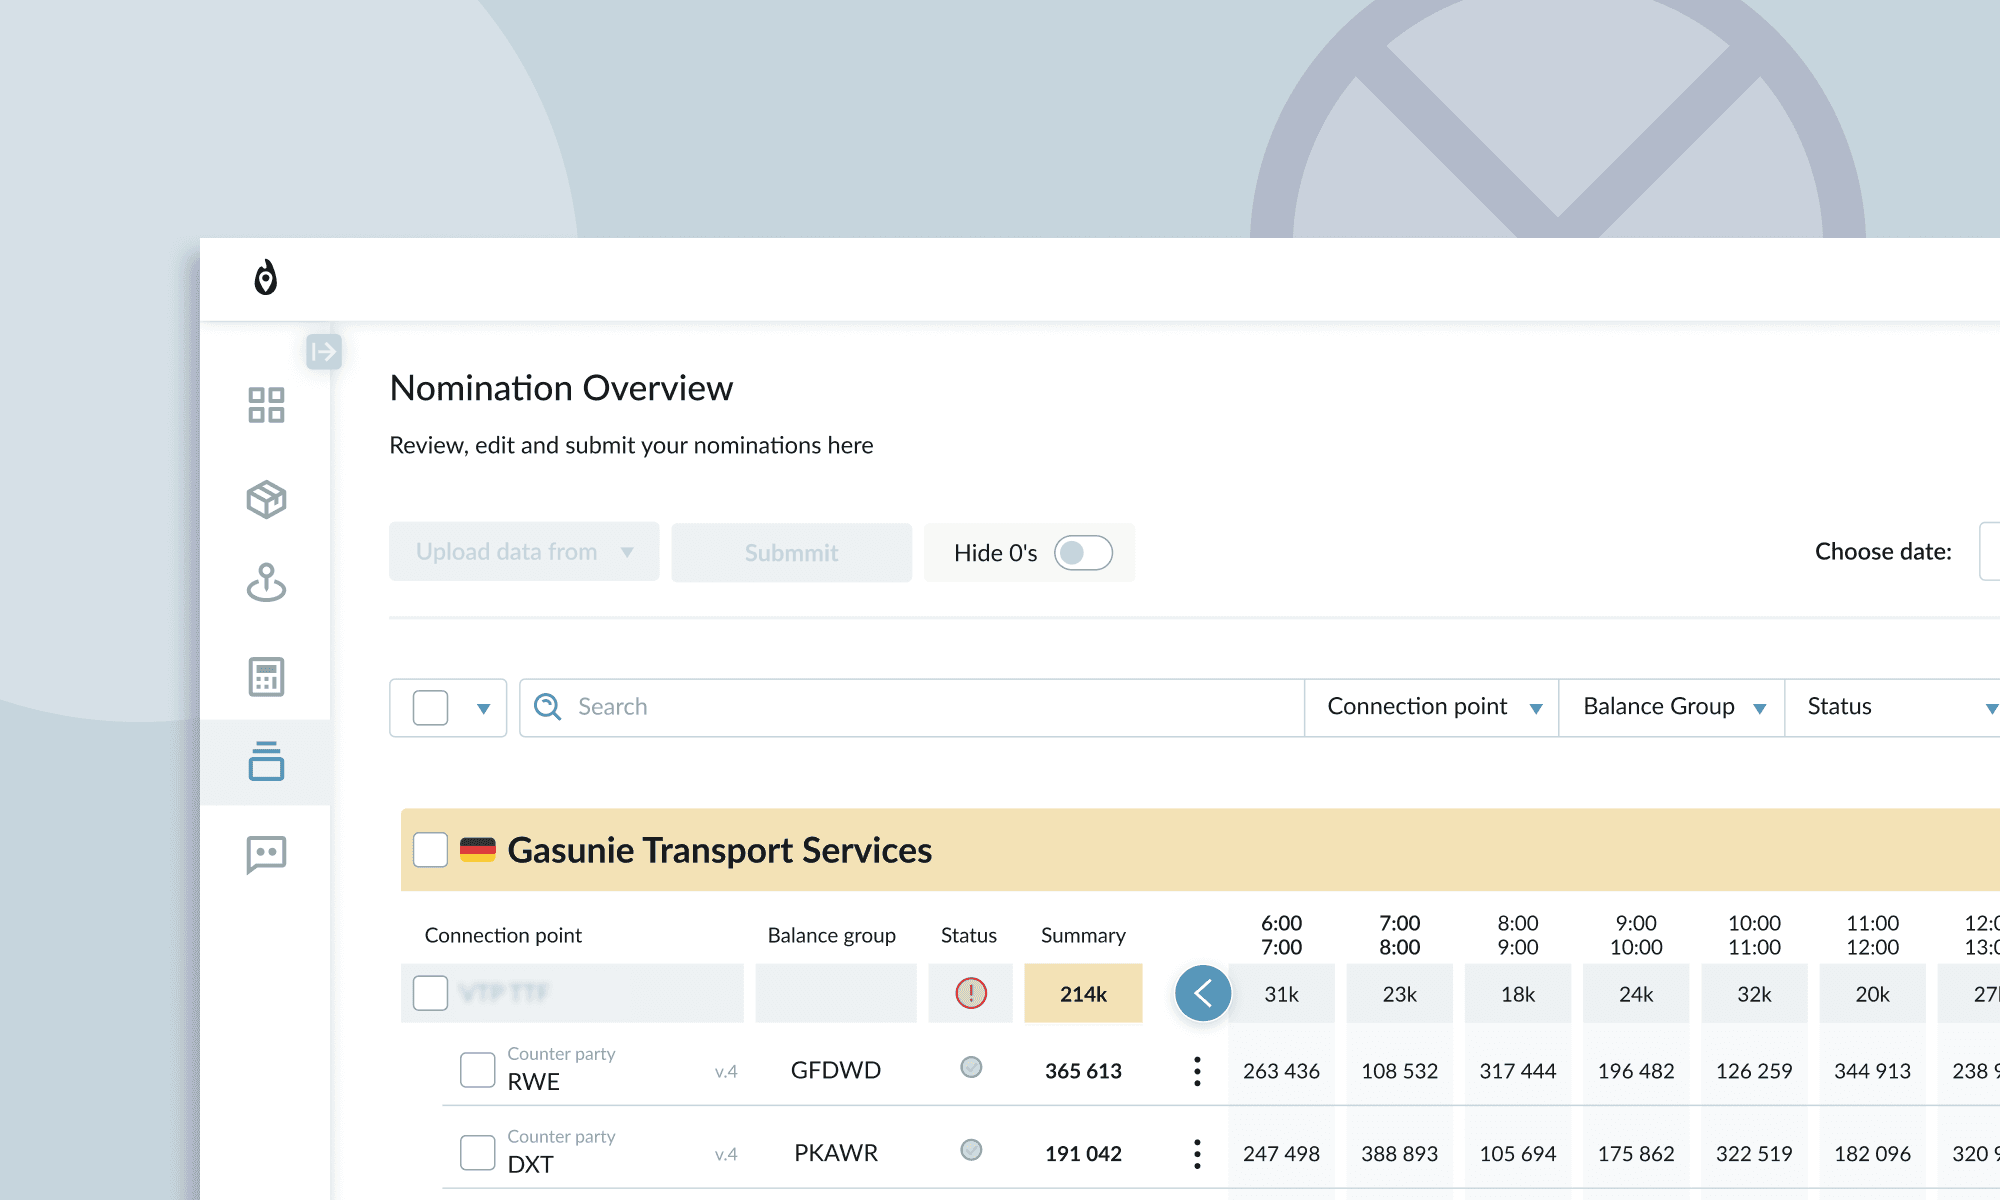This screenshot has height=1200, width=2000.
Task: Click the 322 519 value in the DXT row
Action: pos(1754,1154)
